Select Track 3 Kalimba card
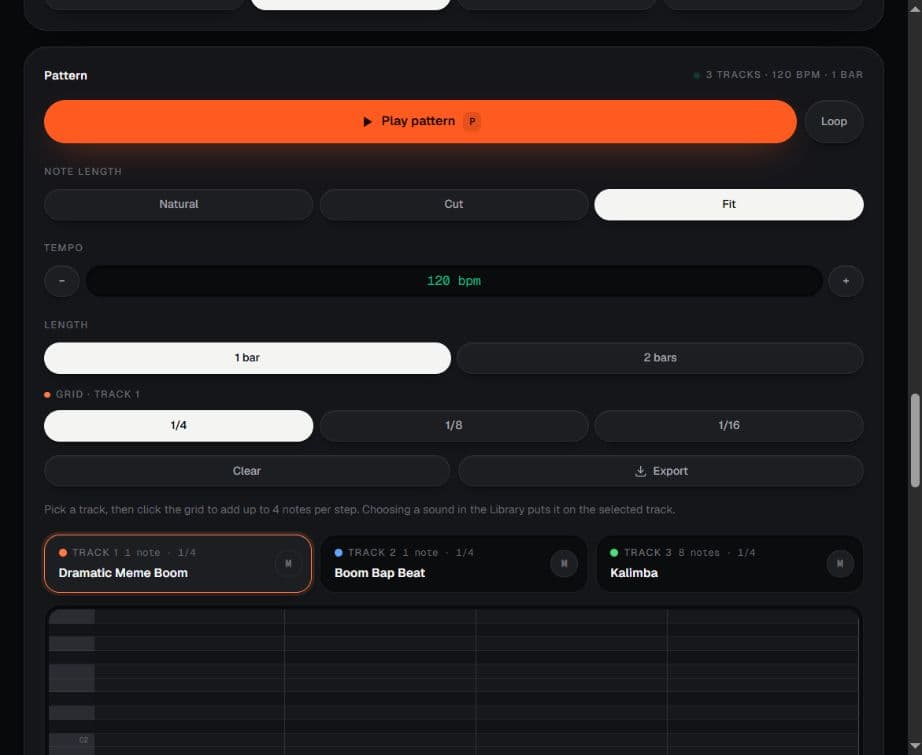Viewport: 922px width, 755px height. 730,563
